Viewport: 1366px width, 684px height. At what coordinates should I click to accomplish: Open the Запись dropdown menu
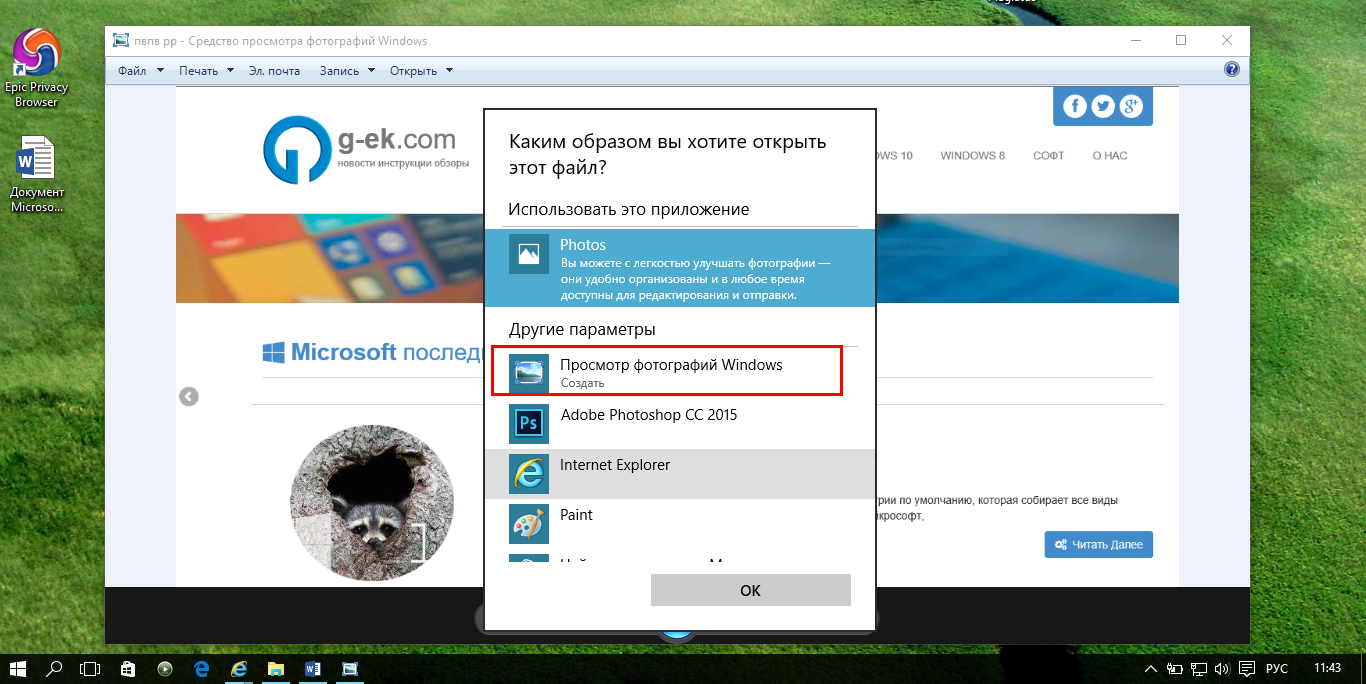pyautogui.click(x=347, y=70)
